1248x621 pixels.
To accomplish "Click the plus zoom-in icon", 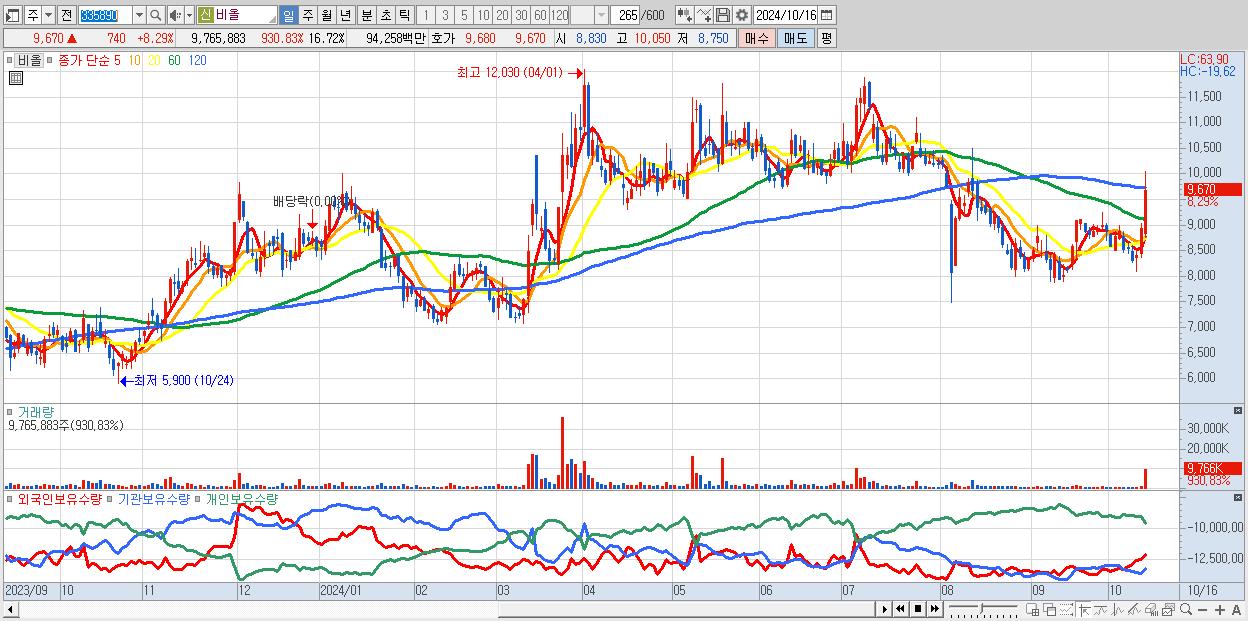I will (1220, 610).
